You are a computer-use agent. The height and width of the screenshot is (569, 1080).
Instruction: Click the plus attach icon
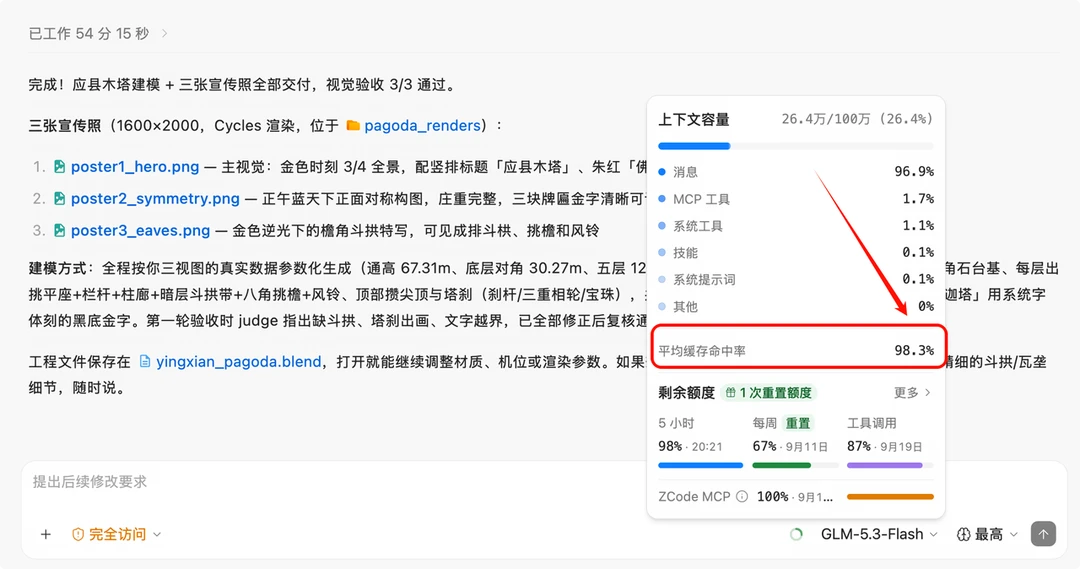click(45, 534)
